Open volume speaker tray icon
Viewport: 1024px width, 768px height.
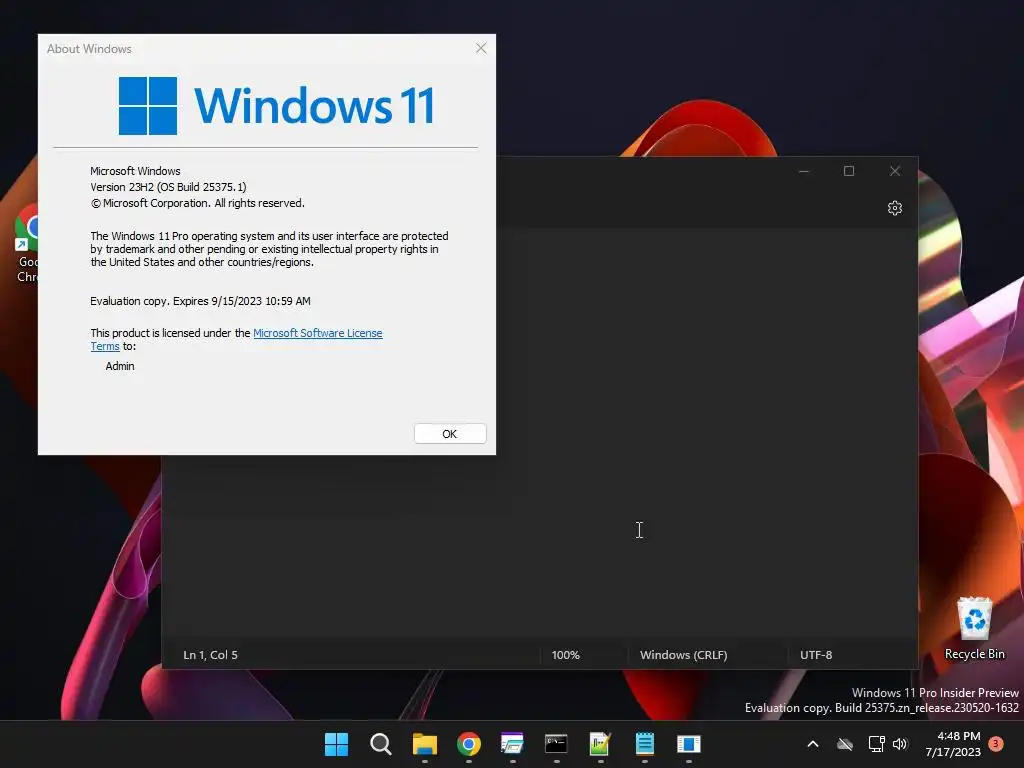tap(901, 744)
